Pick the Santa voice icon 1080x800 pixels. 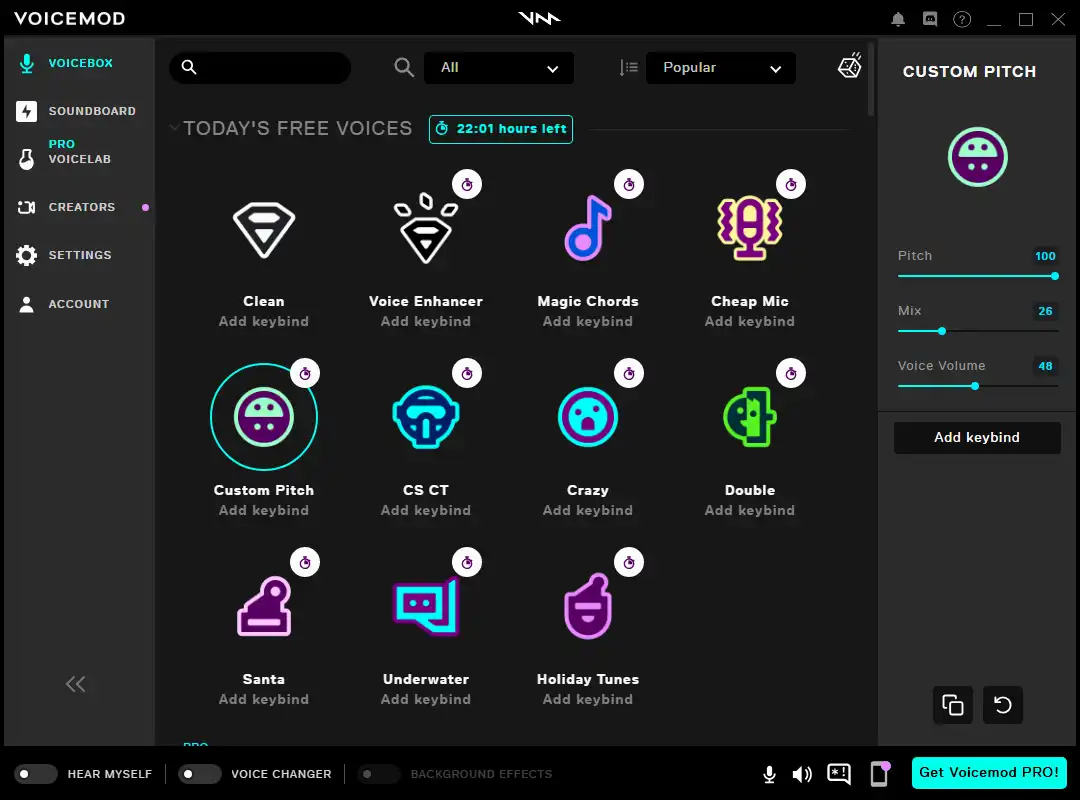[x=264, y=606]
